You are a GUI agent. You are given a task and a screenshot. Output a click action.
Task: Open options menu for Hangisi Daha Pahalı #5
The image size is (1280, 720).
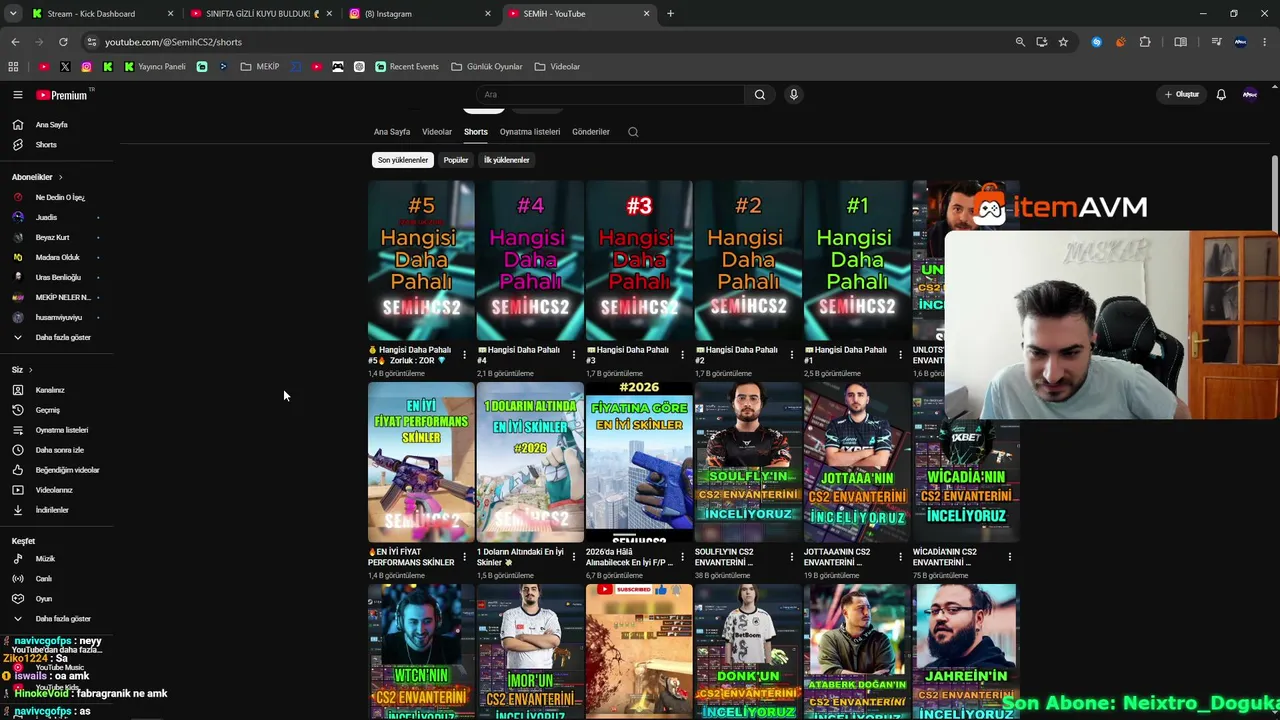tap(464, 354)
